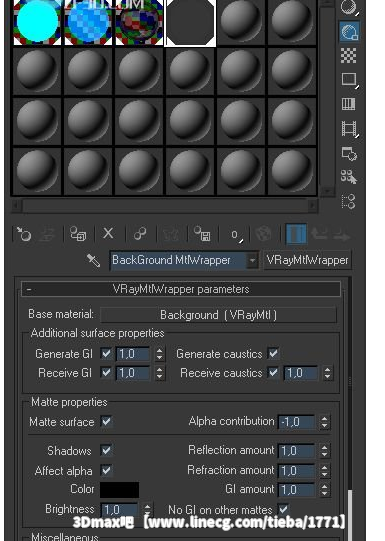The width and height of the screenshot is (385, 541).
Task: Assign material to selection icon
Action: (x=78, y=234)
